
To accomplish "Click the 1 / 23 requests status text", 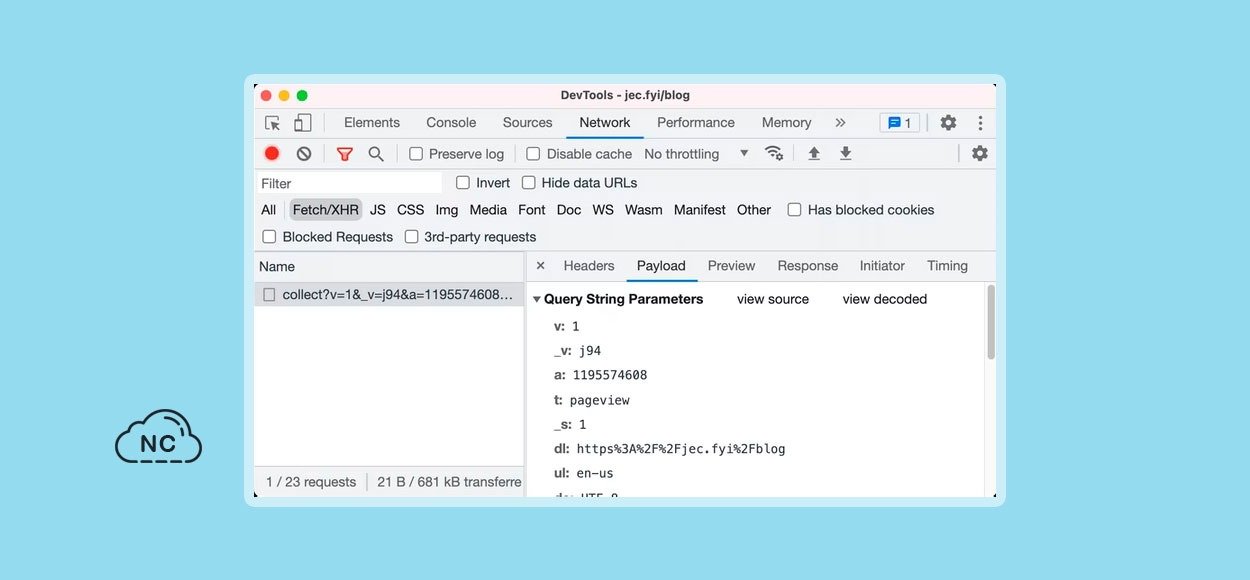I will click(311, 482).
